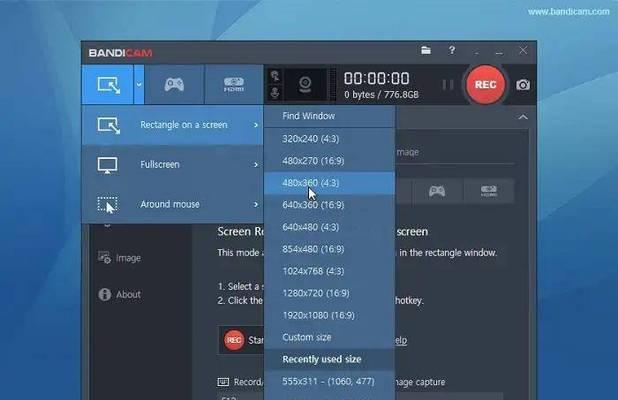Select 640x360 (16:9) size
618x400 pixels.
click(x=329, y=205)
